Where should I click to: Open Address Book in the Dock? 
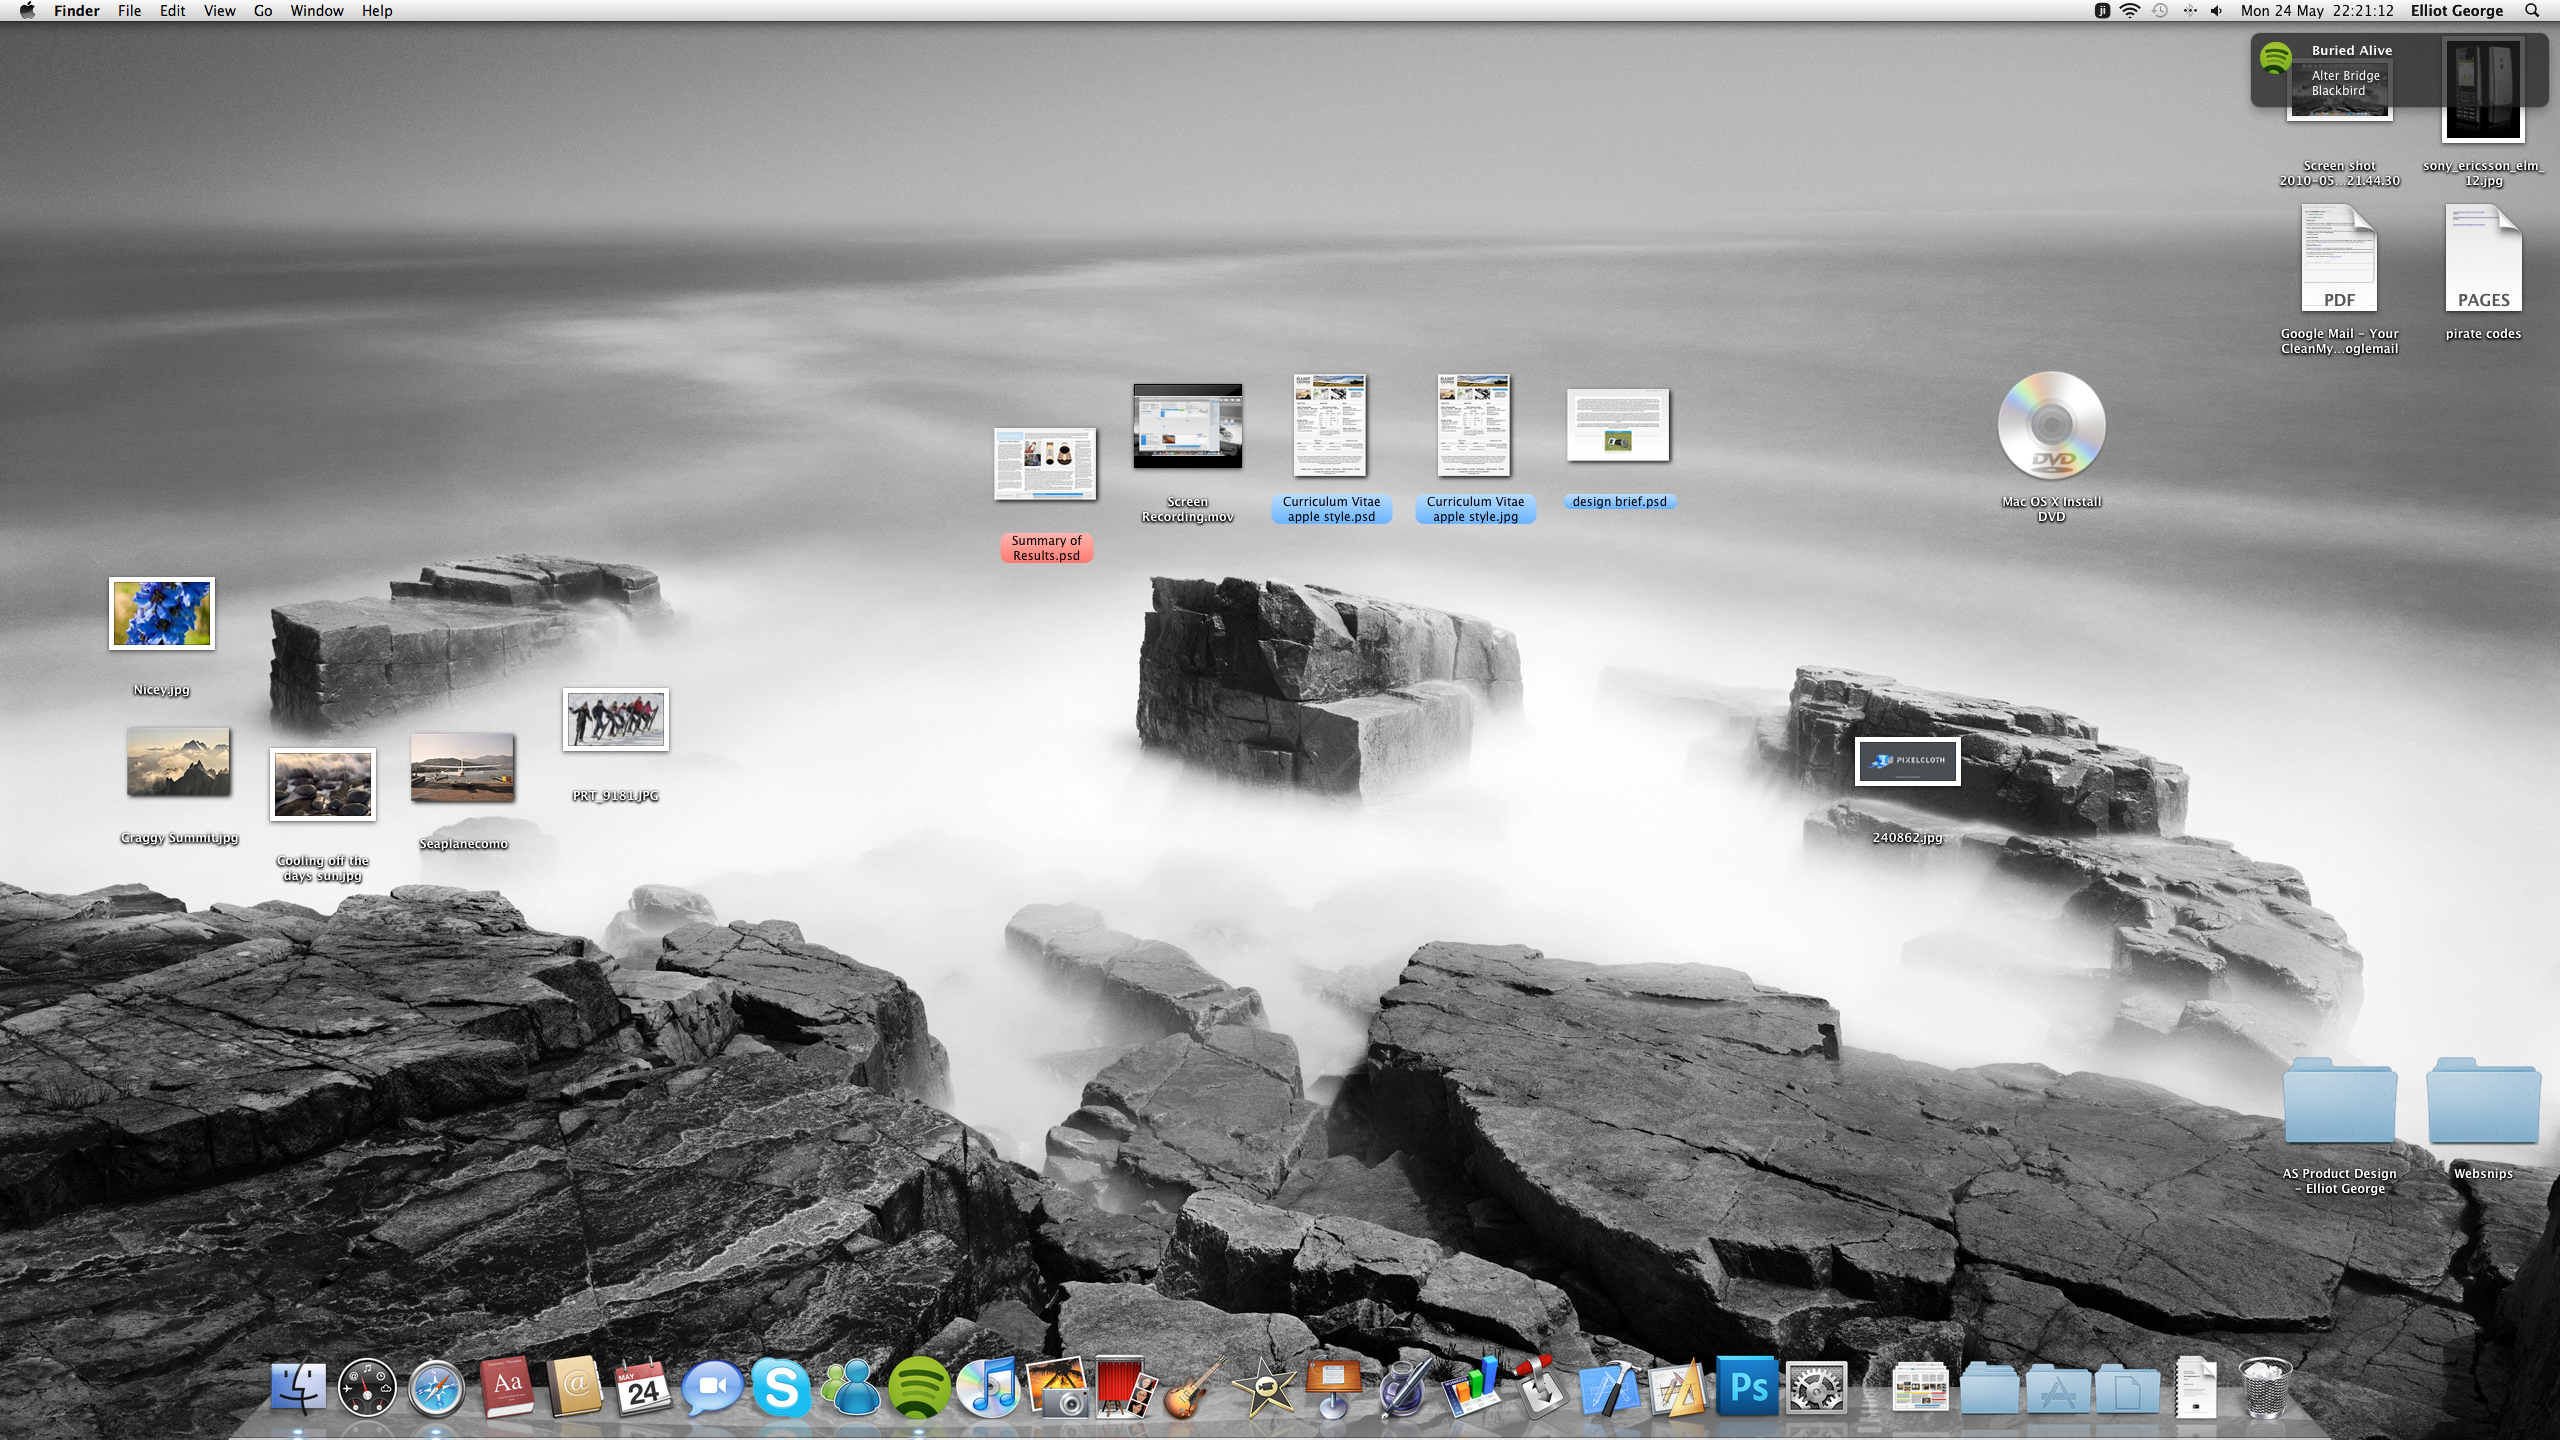point(575,1387)
